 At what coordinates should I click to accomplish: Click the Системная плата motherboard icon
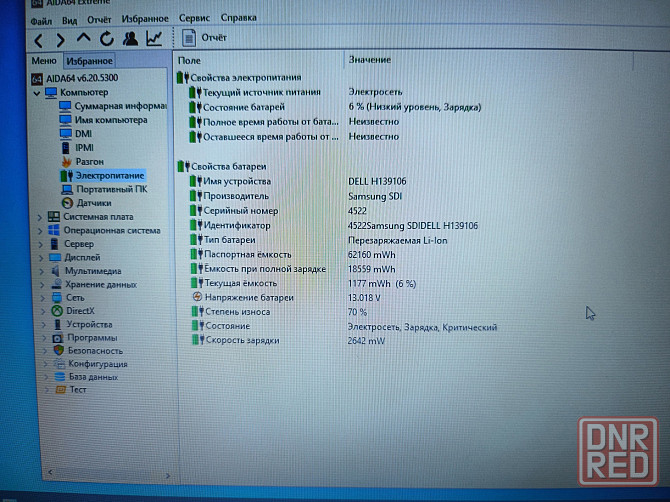point(54,217)
